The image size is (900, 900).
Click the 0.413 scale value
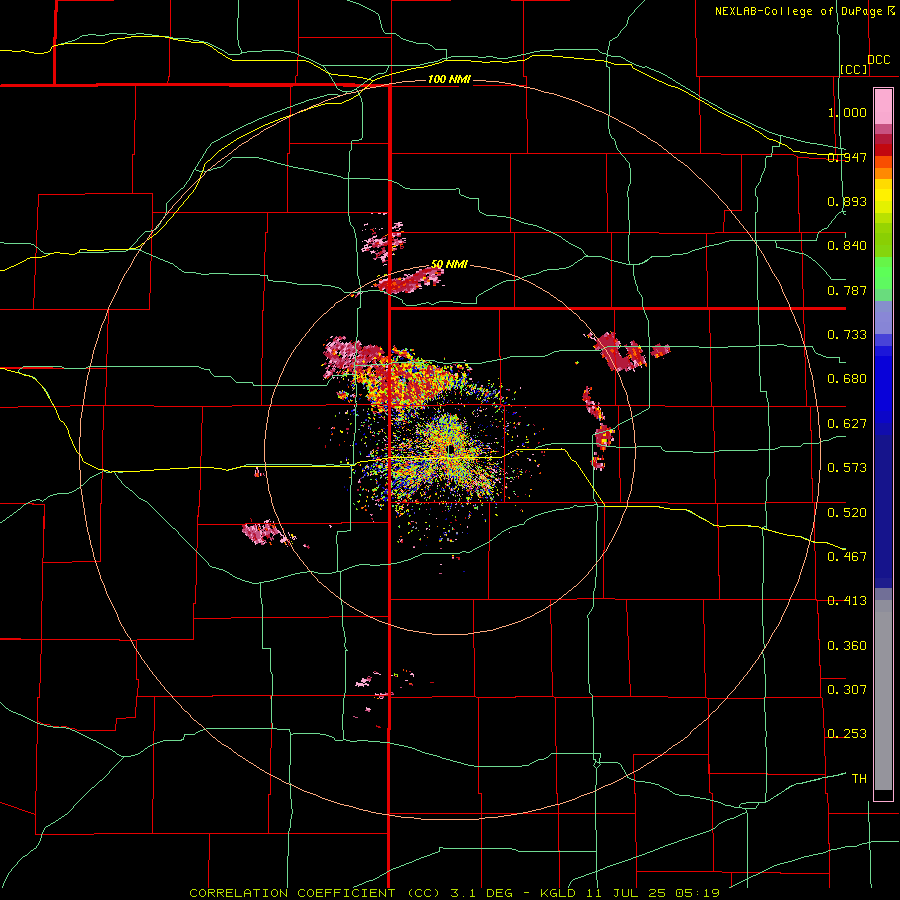[847, 601]
